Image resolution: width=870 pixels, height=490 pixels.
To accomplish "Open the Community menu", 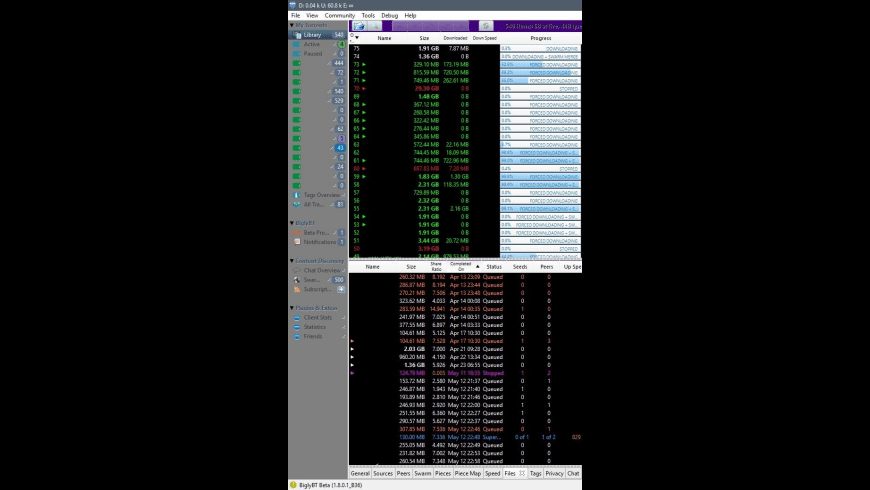I will pyautogui.click(x=340, y=16).
